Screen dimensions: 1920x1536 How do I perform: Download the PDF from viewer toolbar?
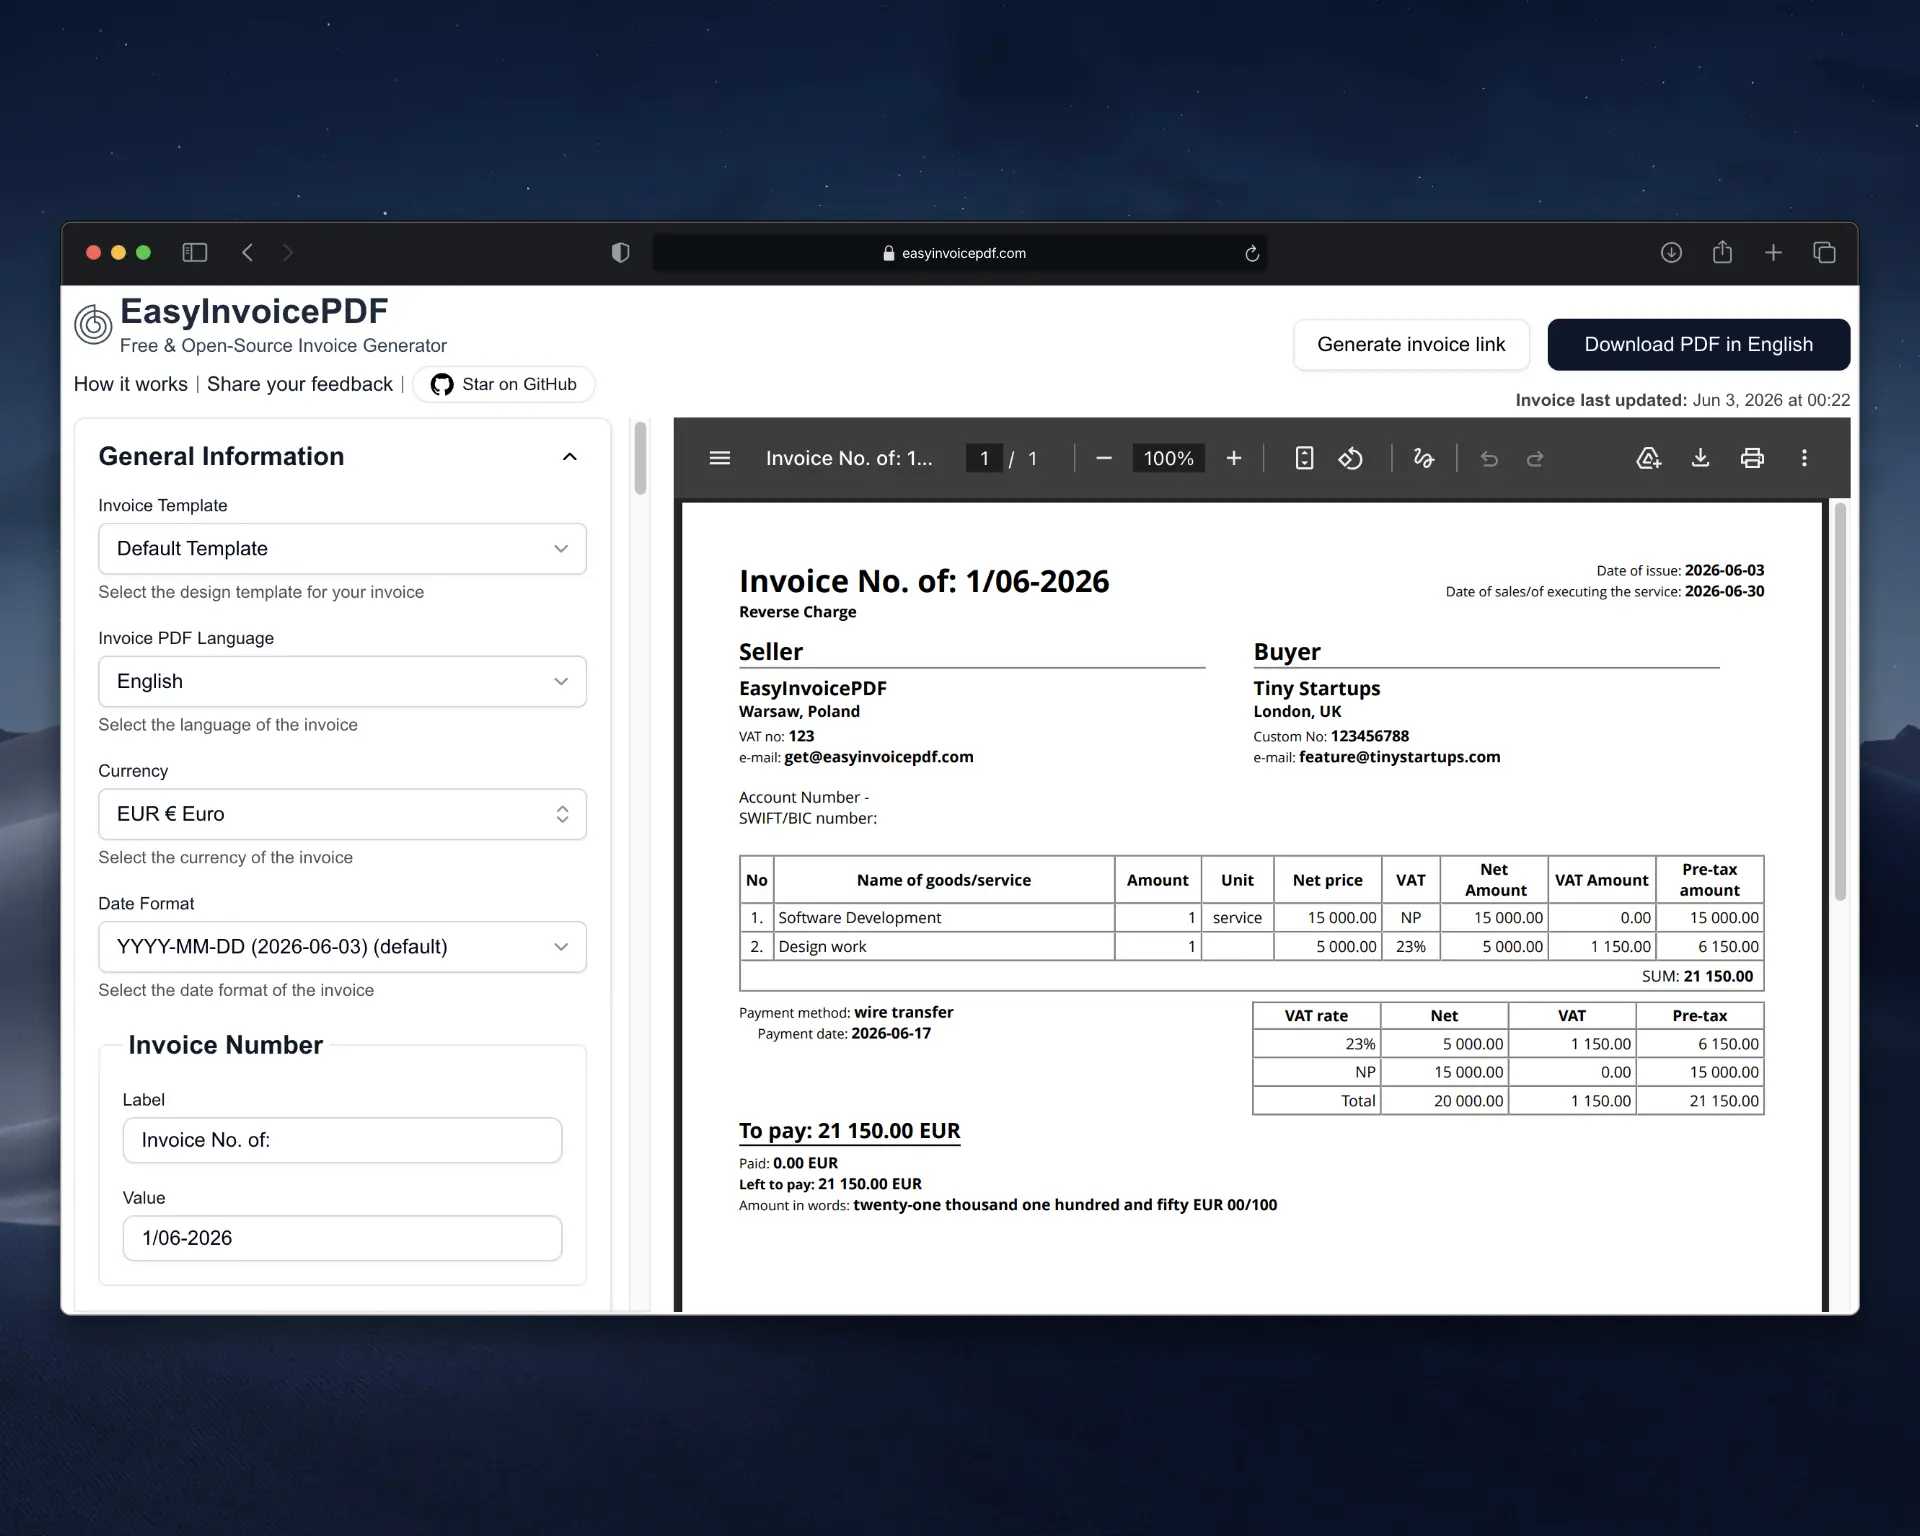1700,458
